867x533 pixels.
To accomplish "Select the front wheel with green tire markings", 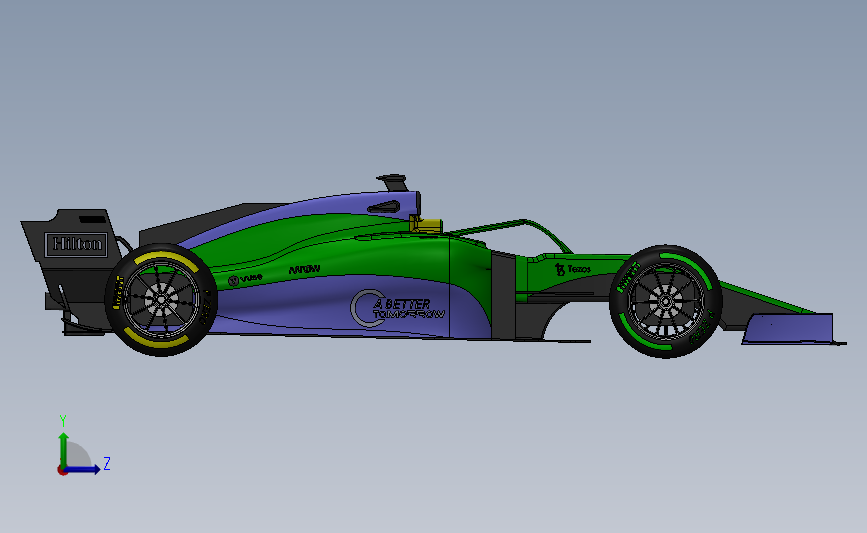I will click(x=665, y=301).
